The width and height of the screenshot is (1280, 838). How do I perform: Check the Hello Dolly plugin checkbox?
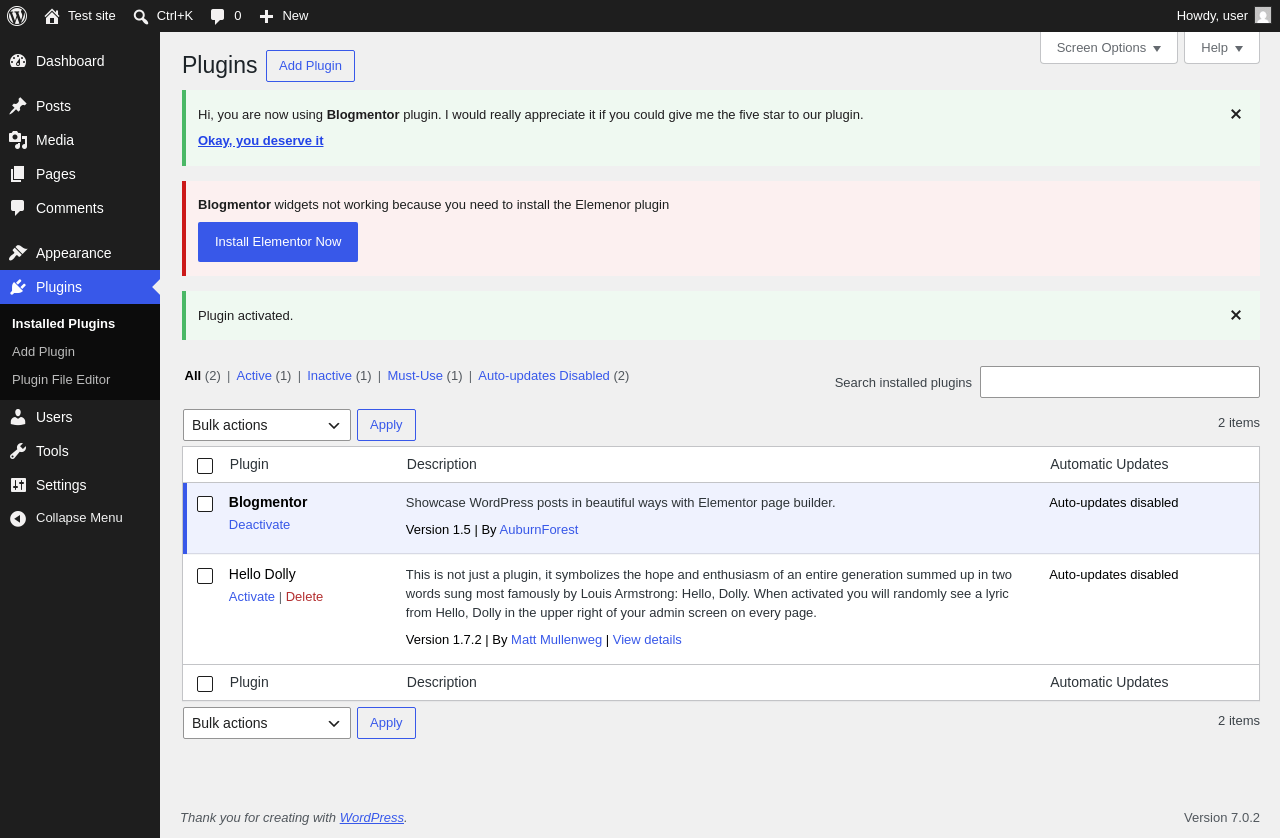tap(205, 576)
